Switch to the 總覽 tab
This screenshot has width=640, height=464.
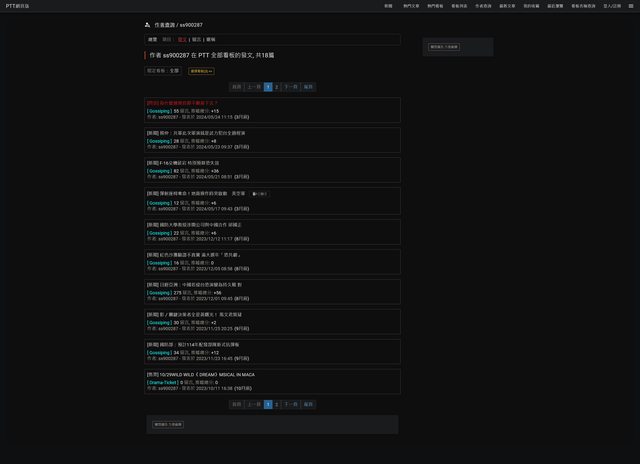[153, 39]
